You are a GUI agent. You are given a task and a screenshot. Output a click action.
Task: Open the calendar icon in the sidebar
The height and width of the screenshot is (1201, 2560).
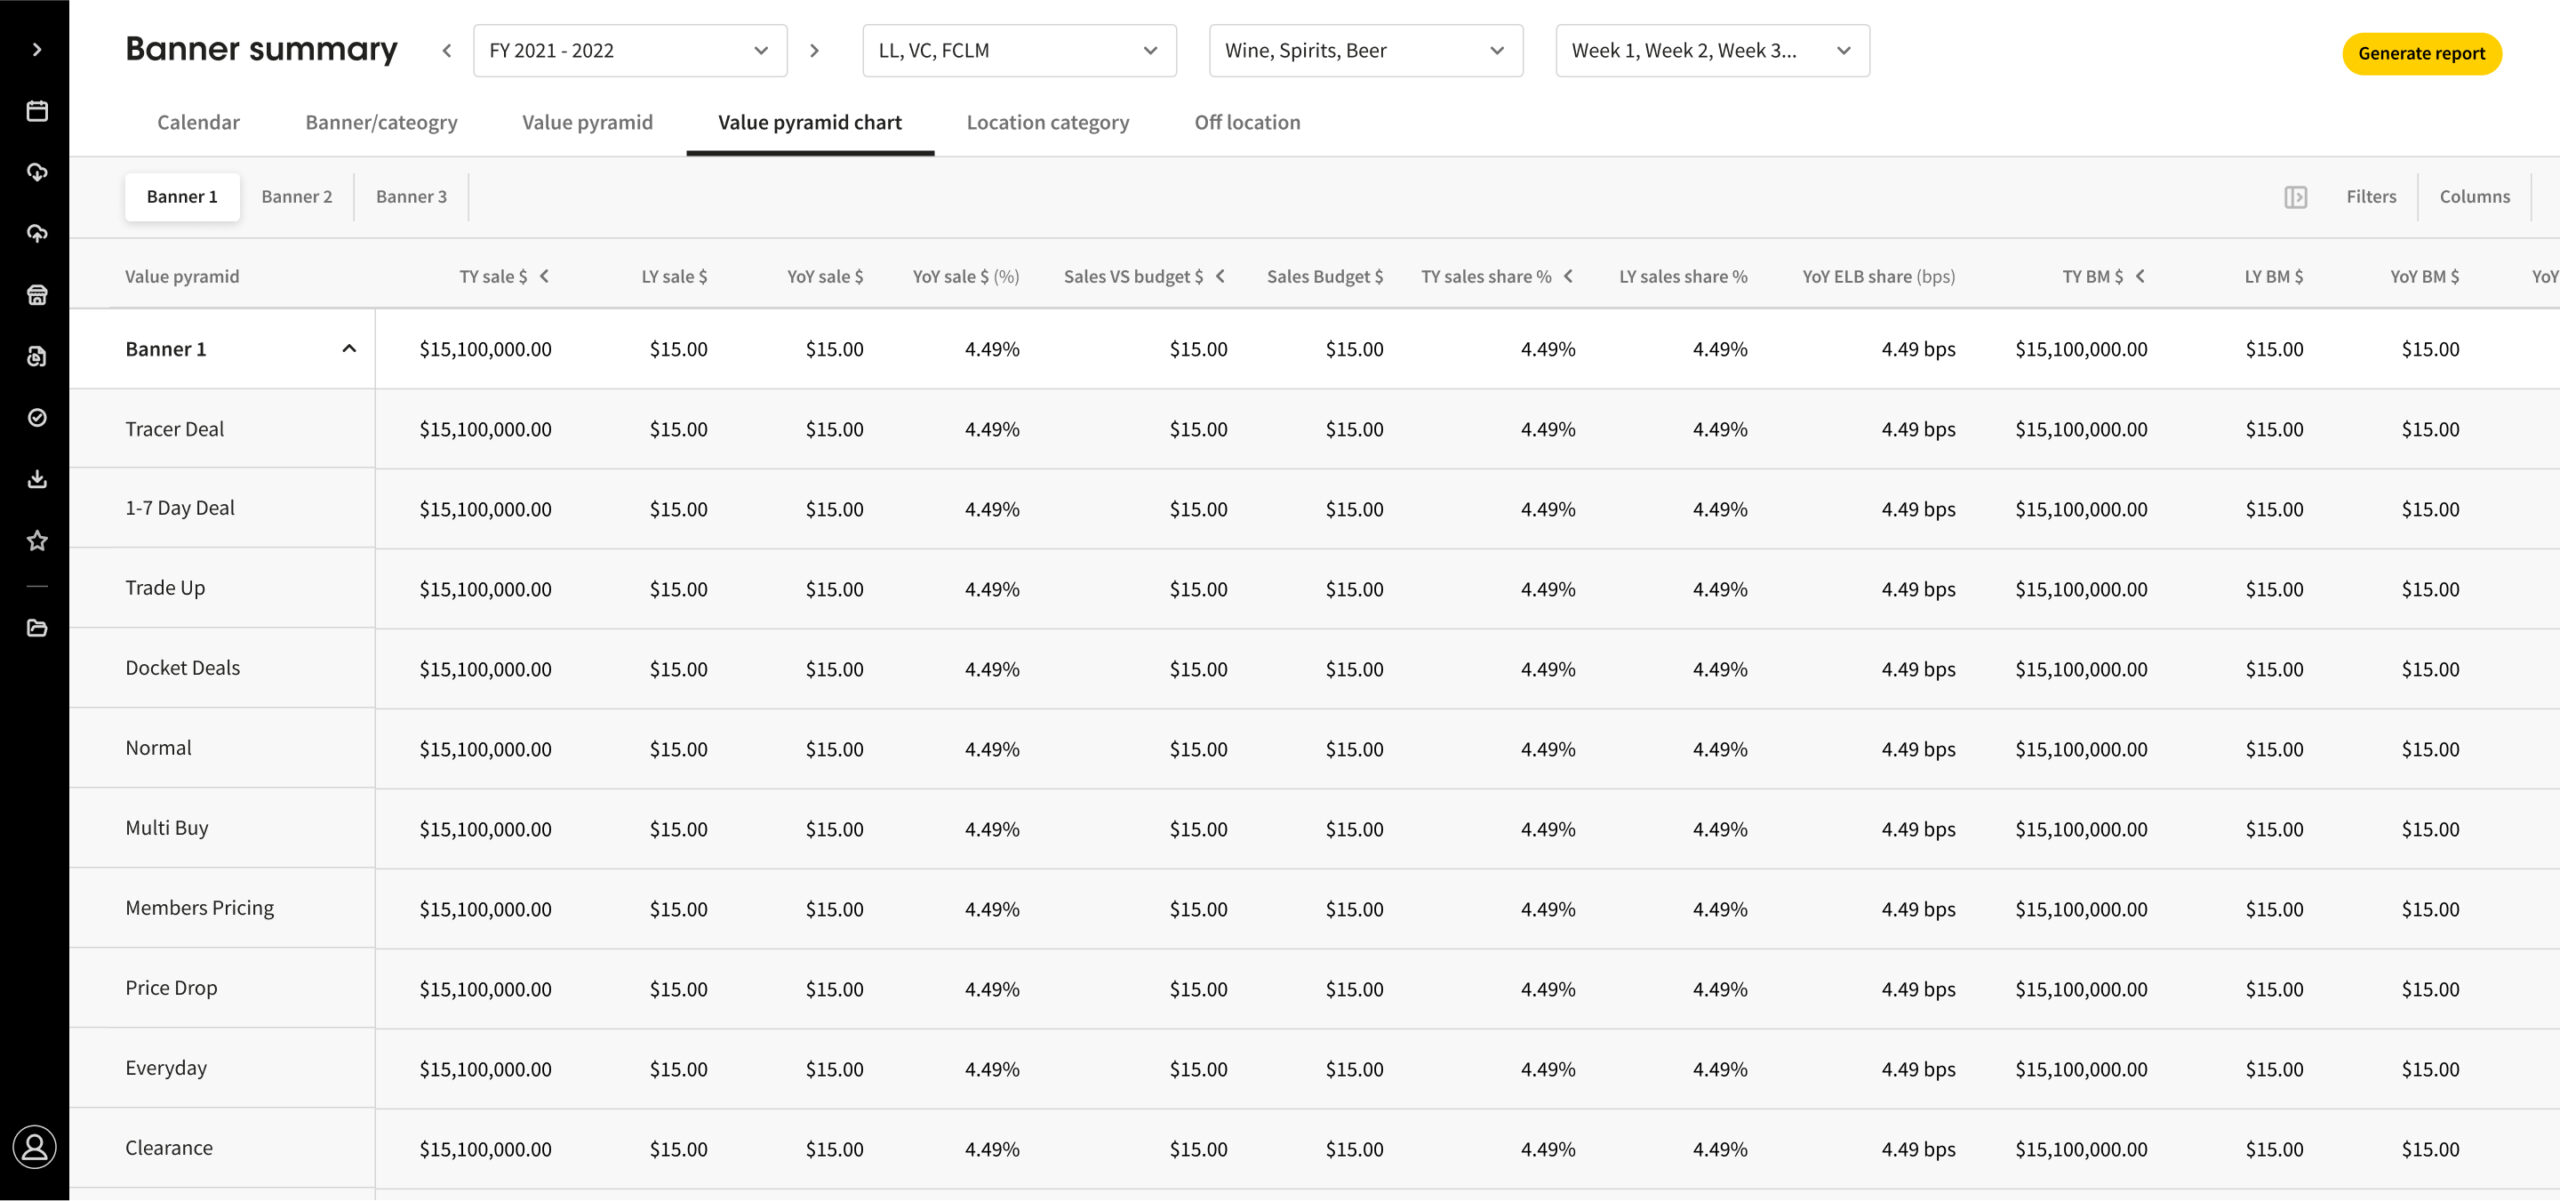tap(37, 111)
